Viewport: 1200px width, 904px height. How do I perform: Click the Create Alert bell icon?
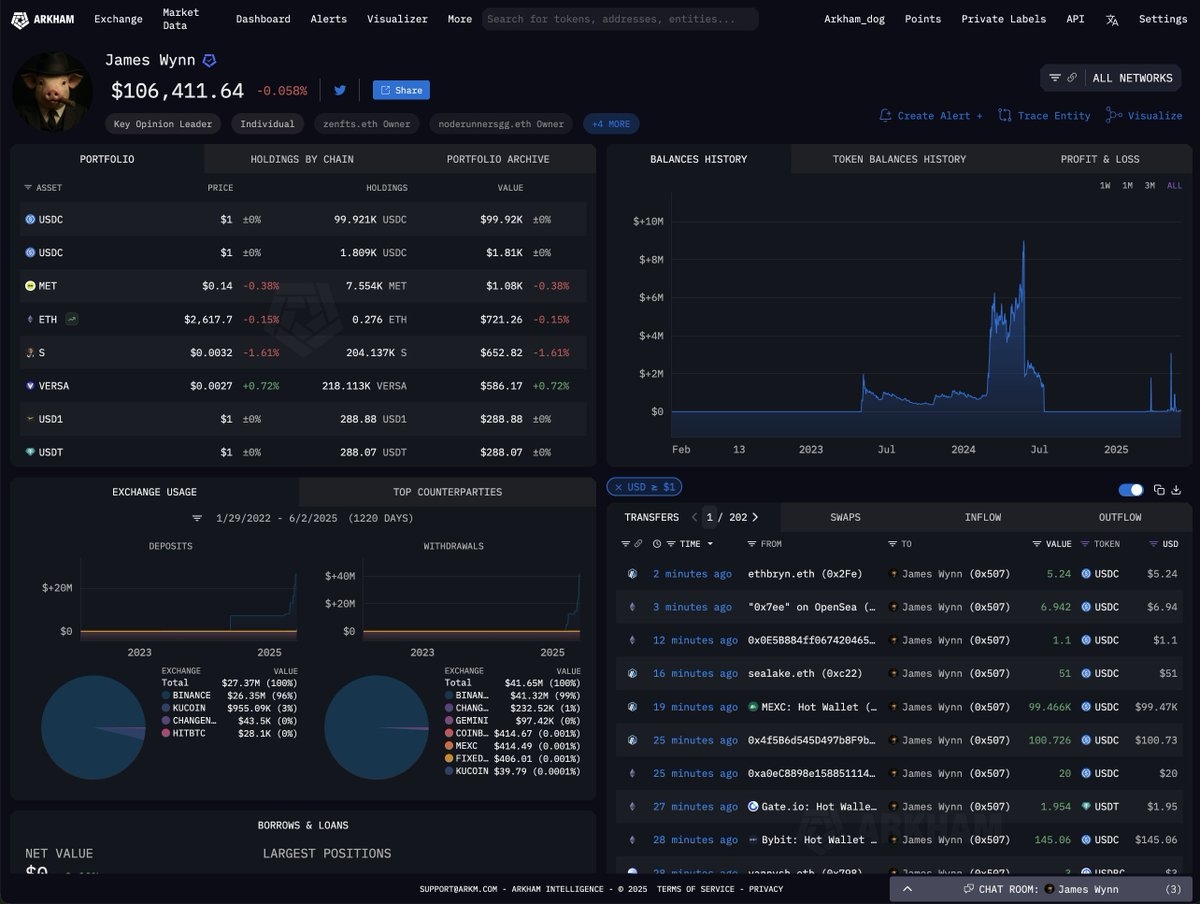[x=885, y=116]
